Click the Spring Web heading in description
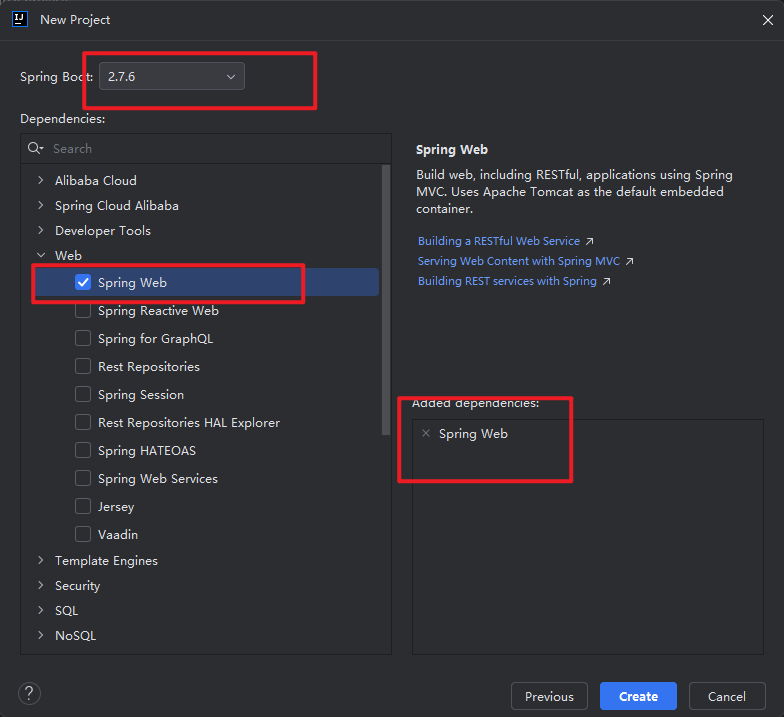This screenshot has width=784, height=717. (x=452, y=150)
